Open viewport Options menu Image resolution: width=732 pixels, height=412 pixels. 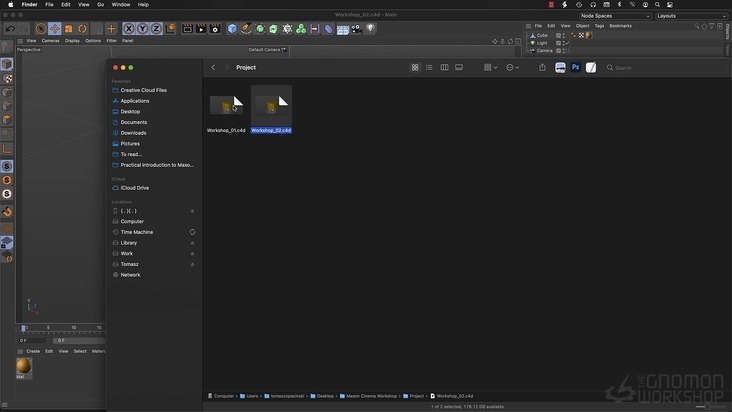[93, 41]
